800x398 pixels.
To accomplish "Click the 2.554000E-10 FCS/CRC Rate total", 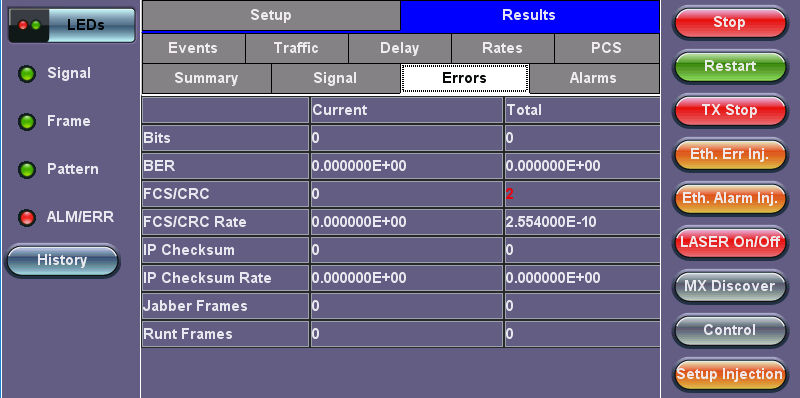I will pyautogui.click(x=551, y=222).
